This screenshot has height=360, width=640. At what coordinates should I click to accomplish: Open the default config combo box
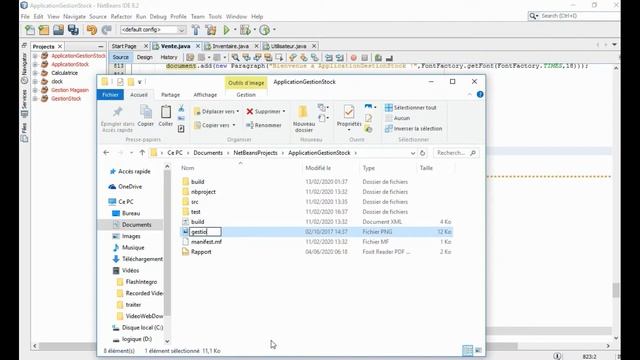pyautogui.click(x=153, y=30)
